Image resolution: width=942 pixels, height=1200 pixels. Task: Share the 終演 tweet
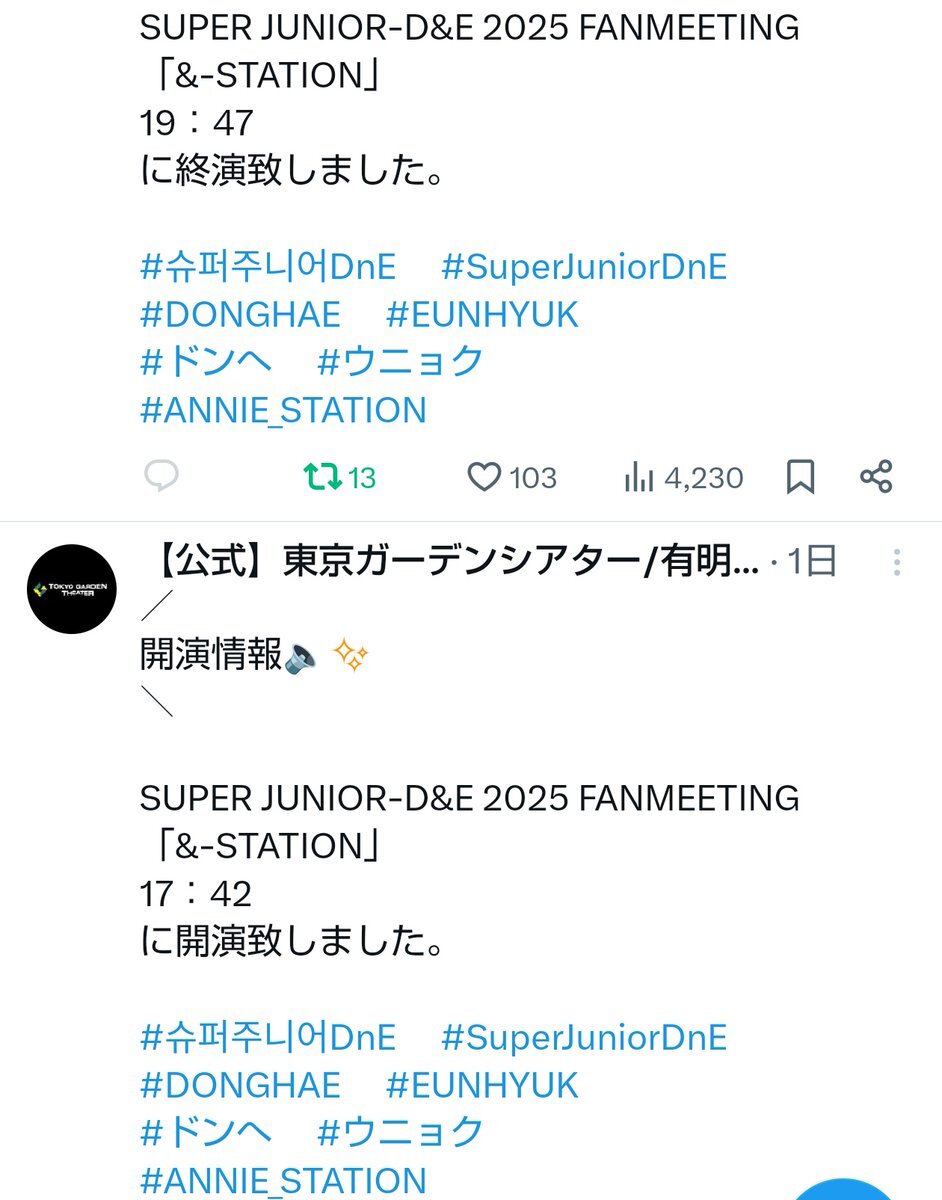(x=876, y=477)
